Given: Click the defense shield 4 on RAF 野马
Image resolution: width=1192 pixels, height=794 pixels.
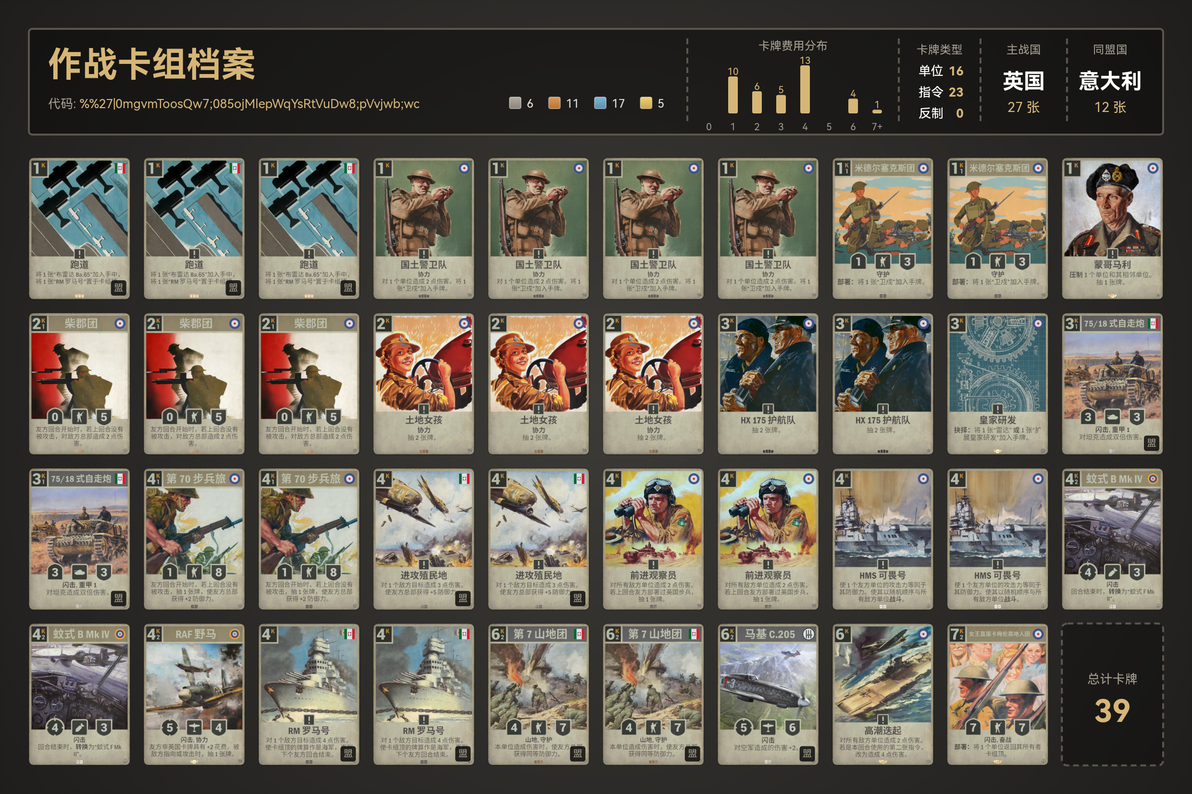Looking at the screenshot, I should 218,728.
